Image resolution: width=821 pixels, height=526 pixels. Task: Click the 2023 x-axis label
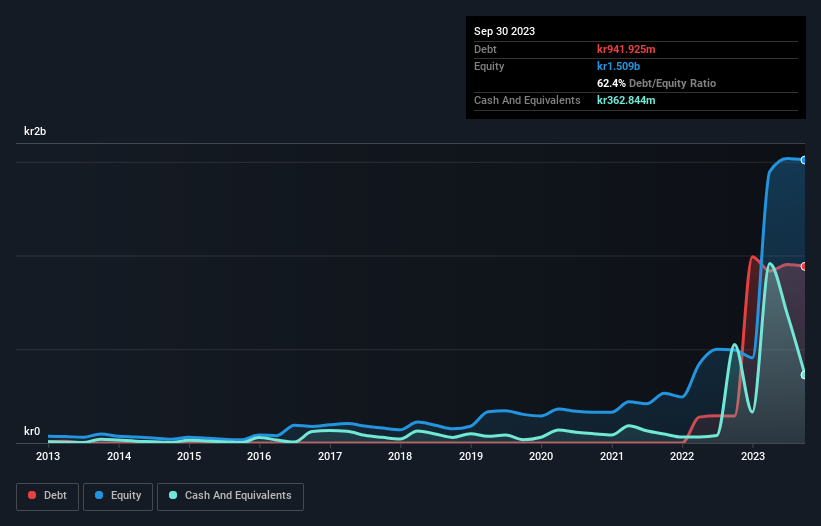tap(752, 456)
